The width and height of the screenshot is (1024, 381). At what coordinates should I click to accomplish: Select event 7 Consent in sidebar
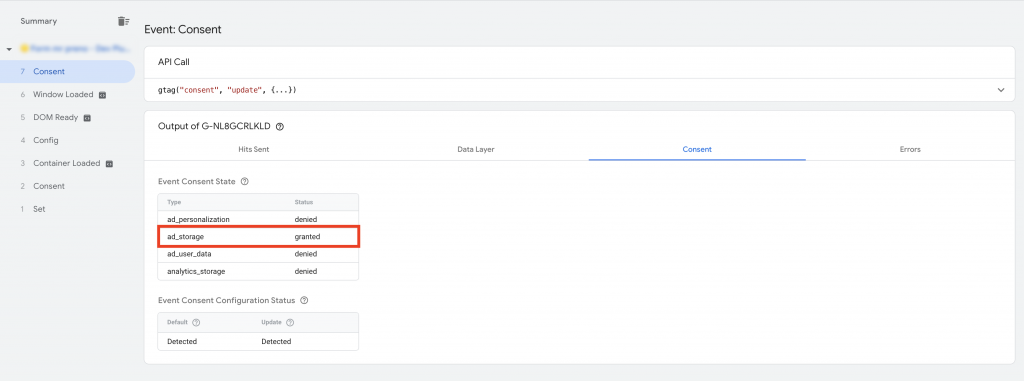point(67,71)
